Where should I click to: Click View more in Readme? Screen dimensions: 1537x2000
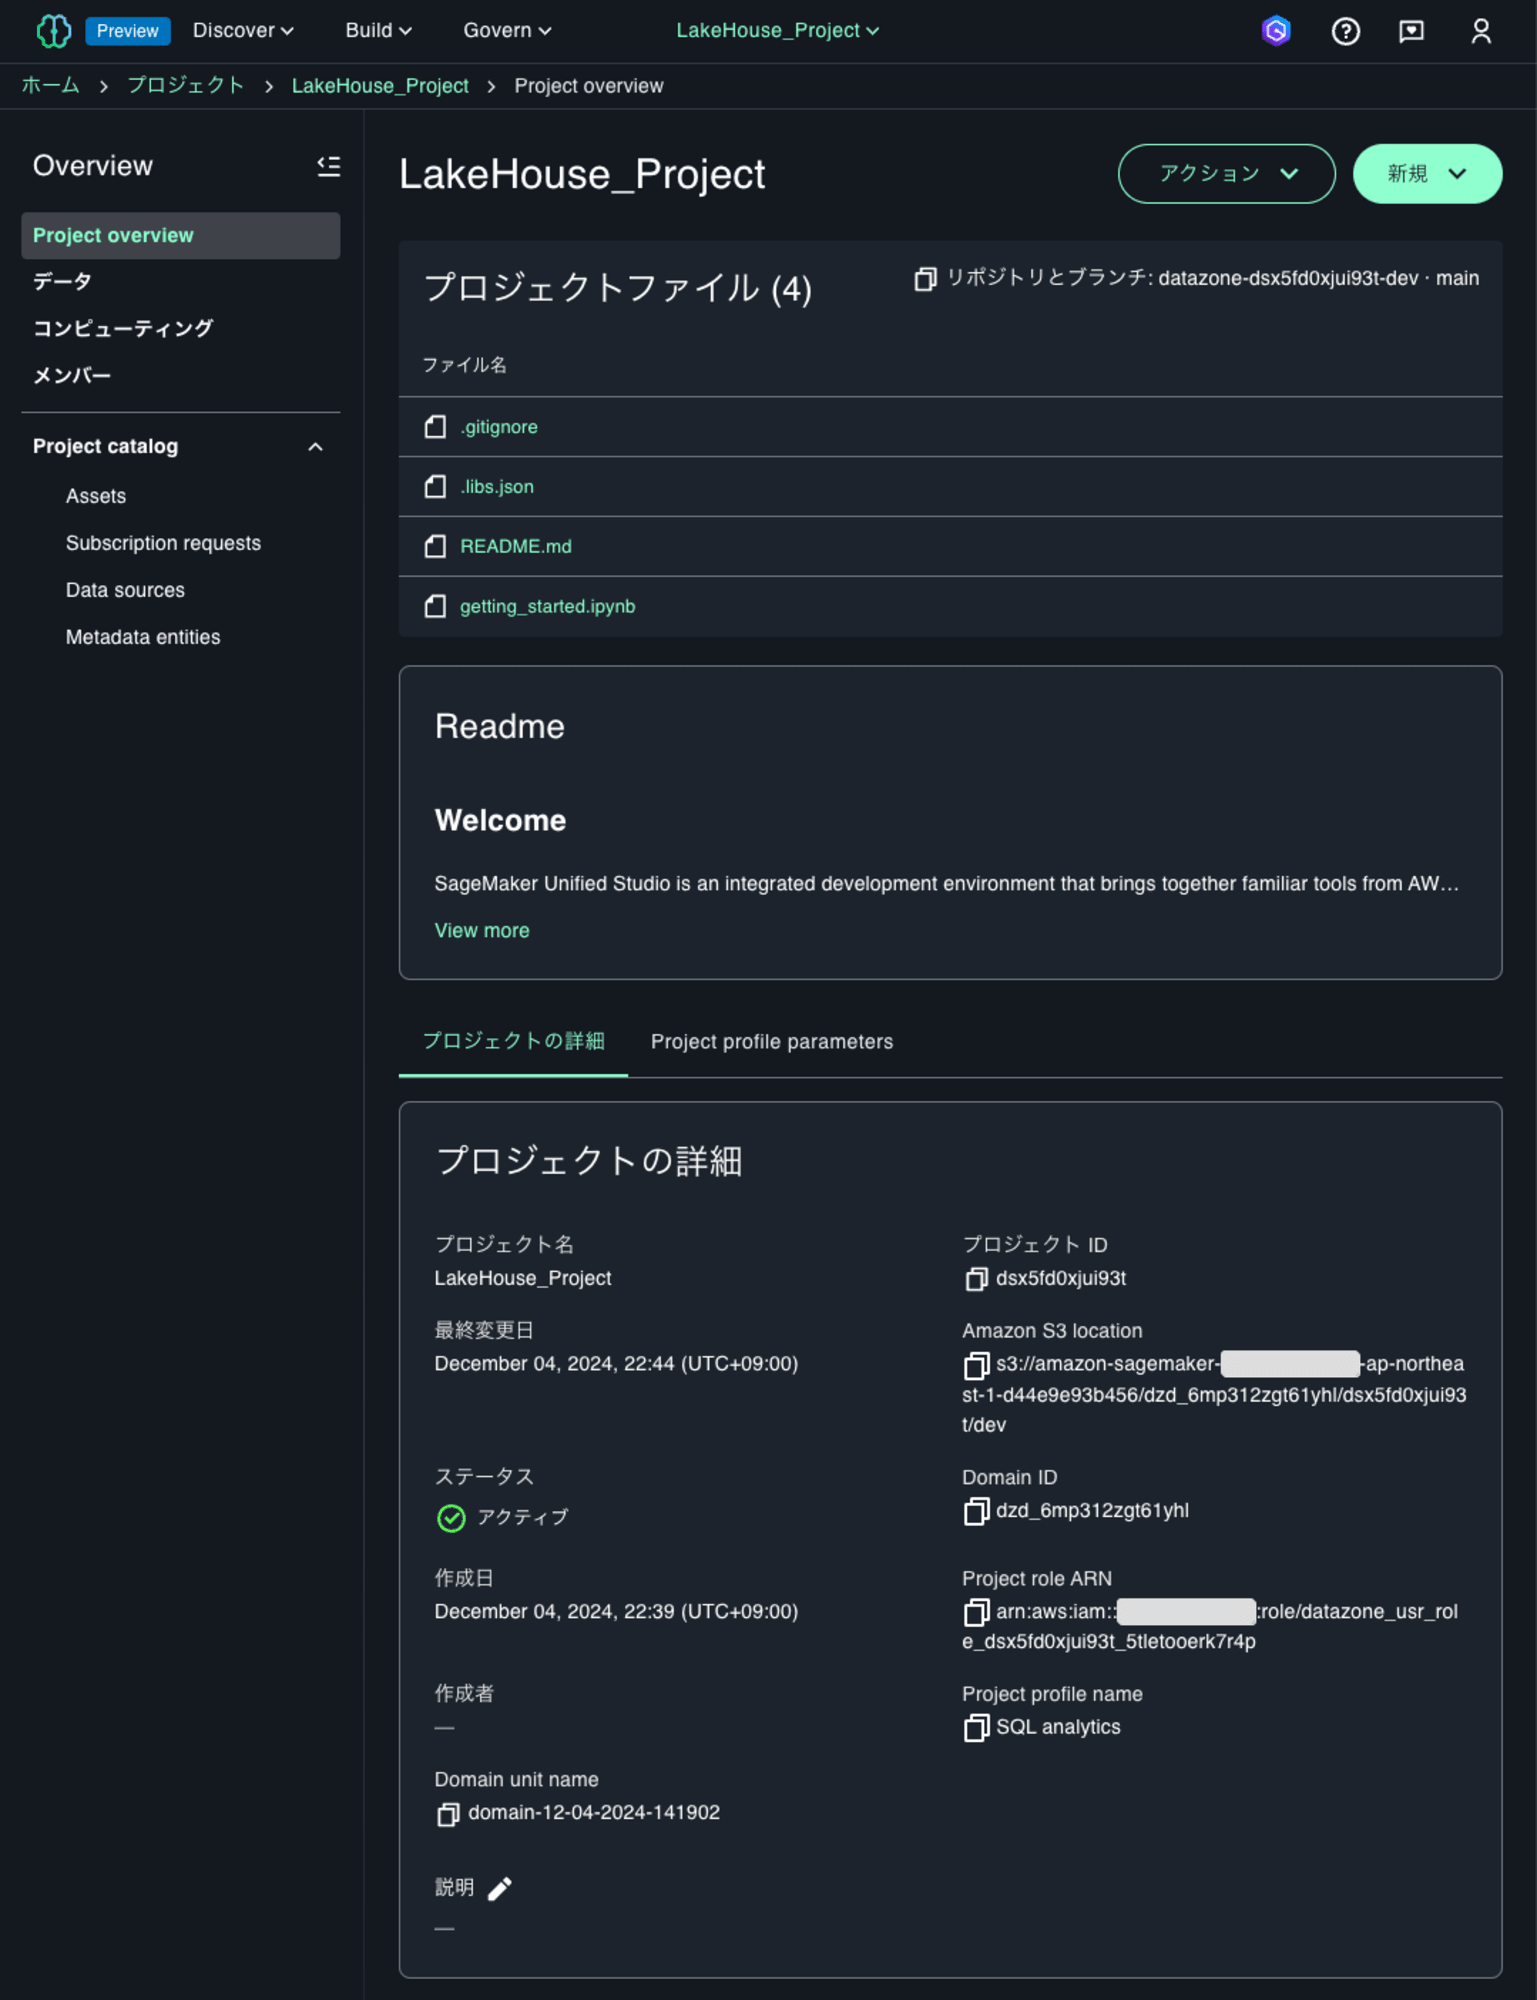pyautogui.click(x=482, y=931)
